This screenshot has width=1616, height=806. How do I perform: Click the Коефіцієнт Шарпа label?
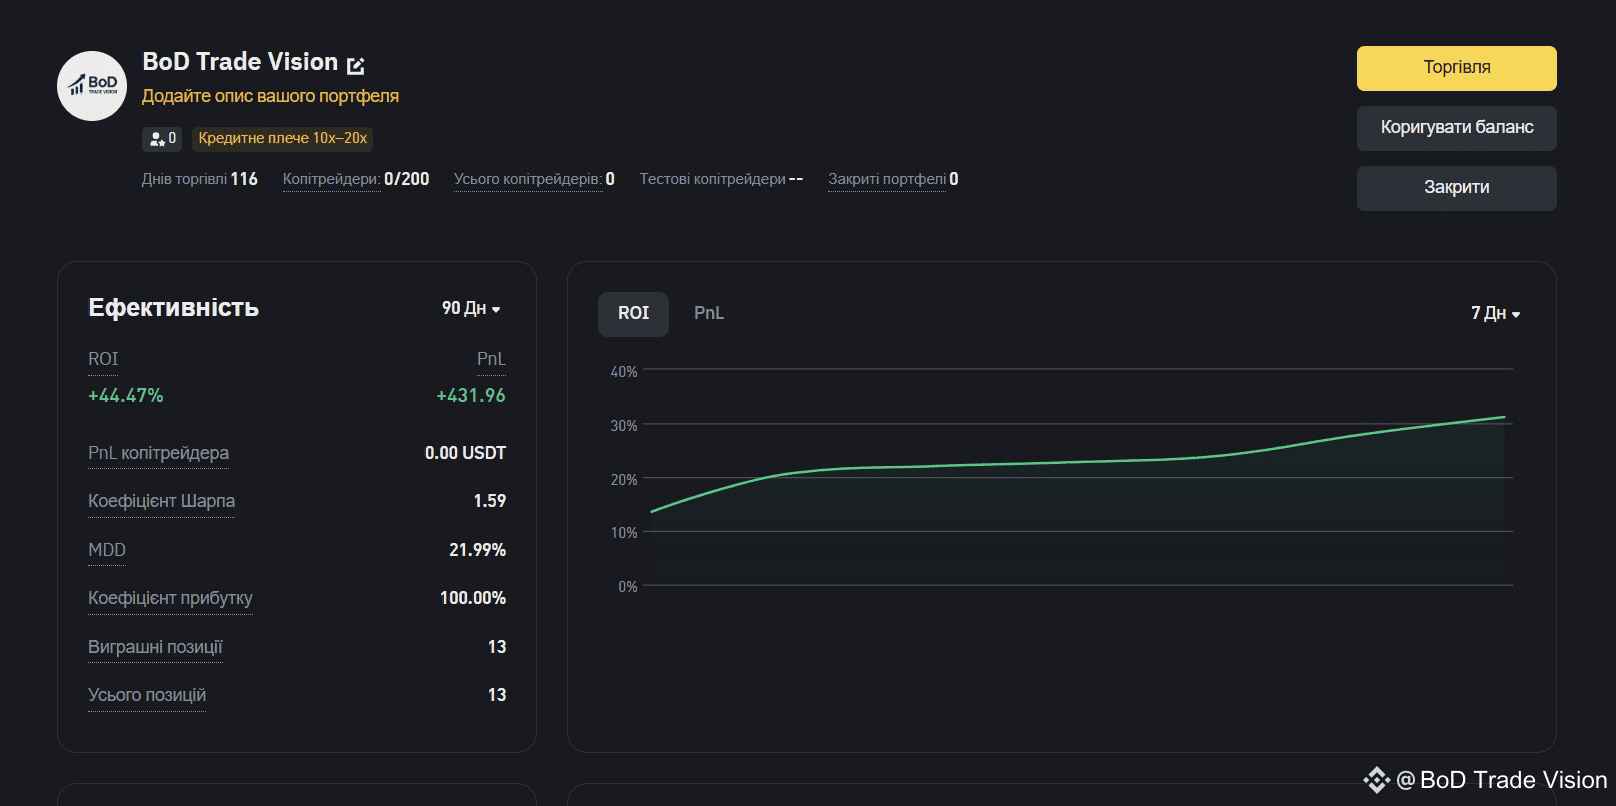161,501
